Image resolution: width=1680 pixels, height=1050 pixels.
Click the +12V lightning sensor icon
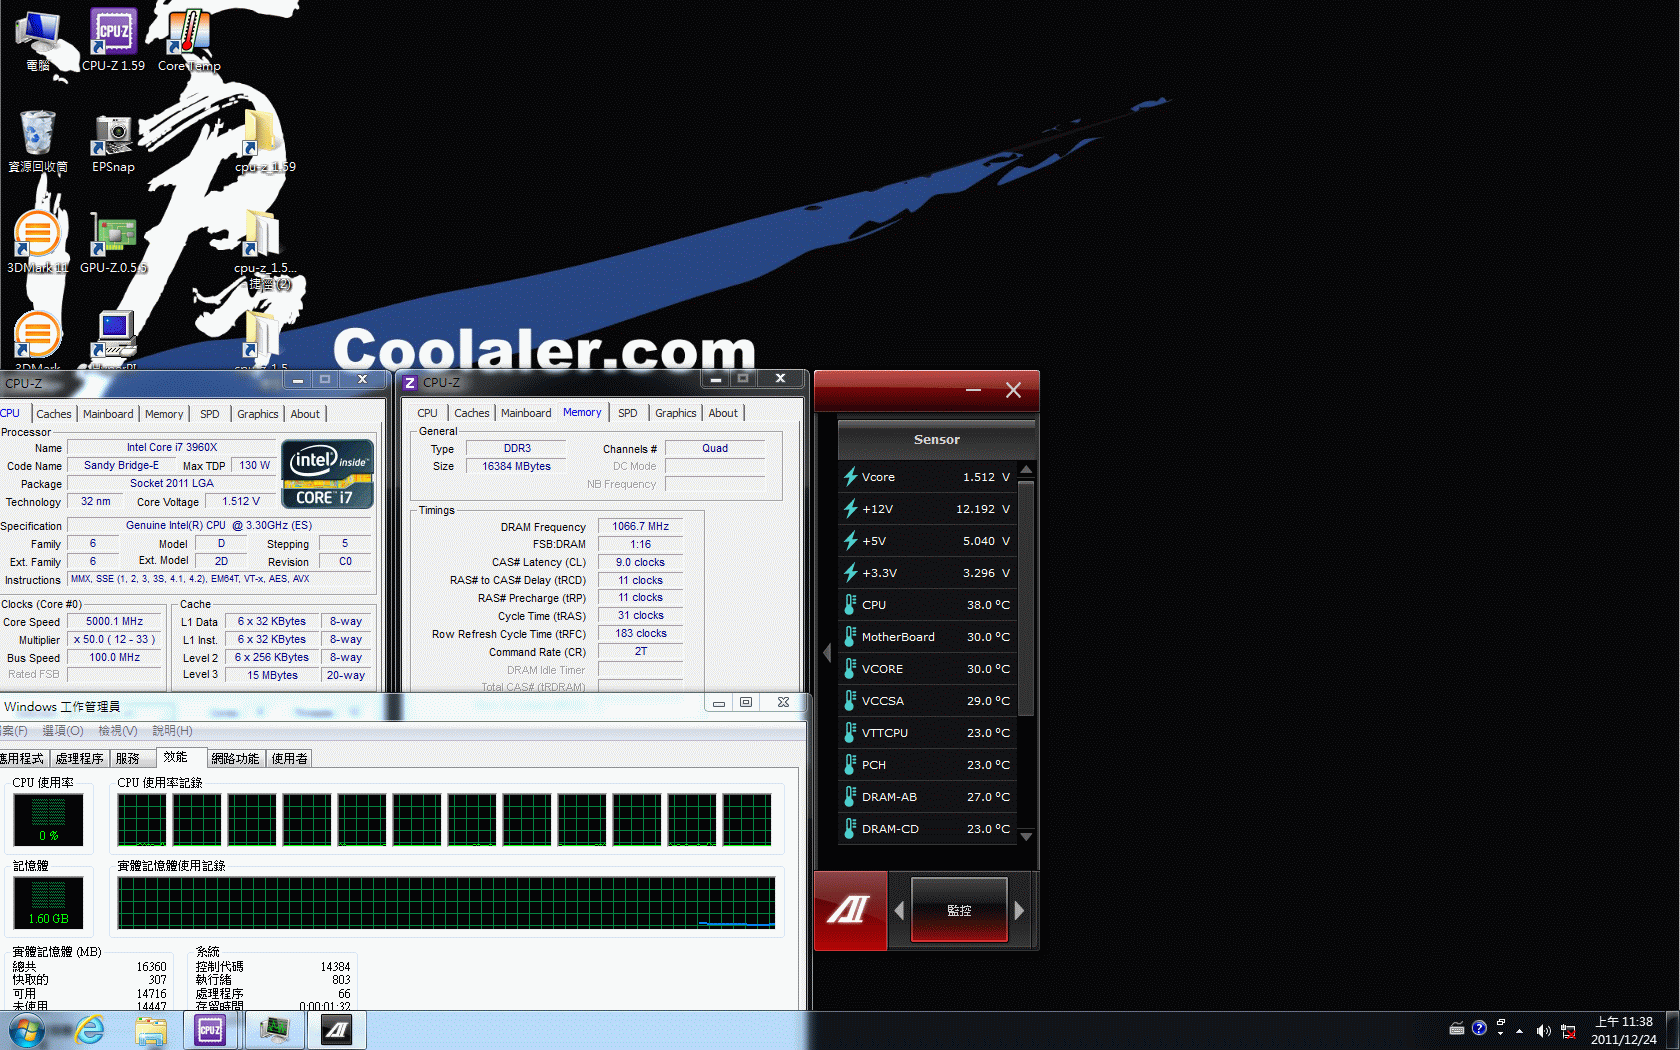tap(850, 509)
